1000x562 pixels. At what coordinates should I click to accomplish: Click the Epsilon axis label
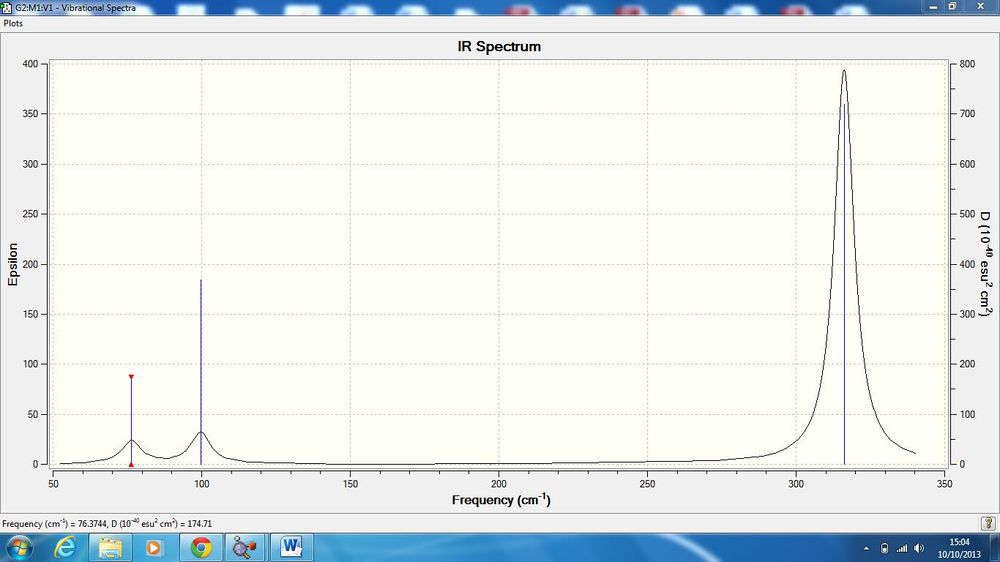pos(13,264)
